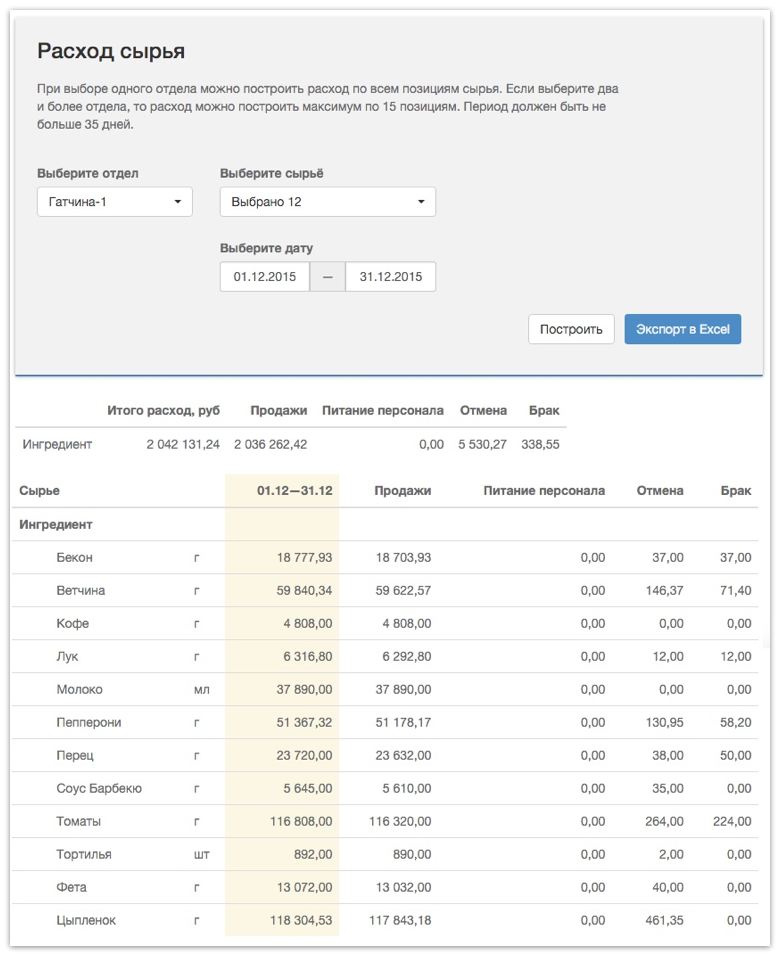The image size is (780, 954).
Task: Select the Цыпленок row name
Action: [x=86, y=920]
